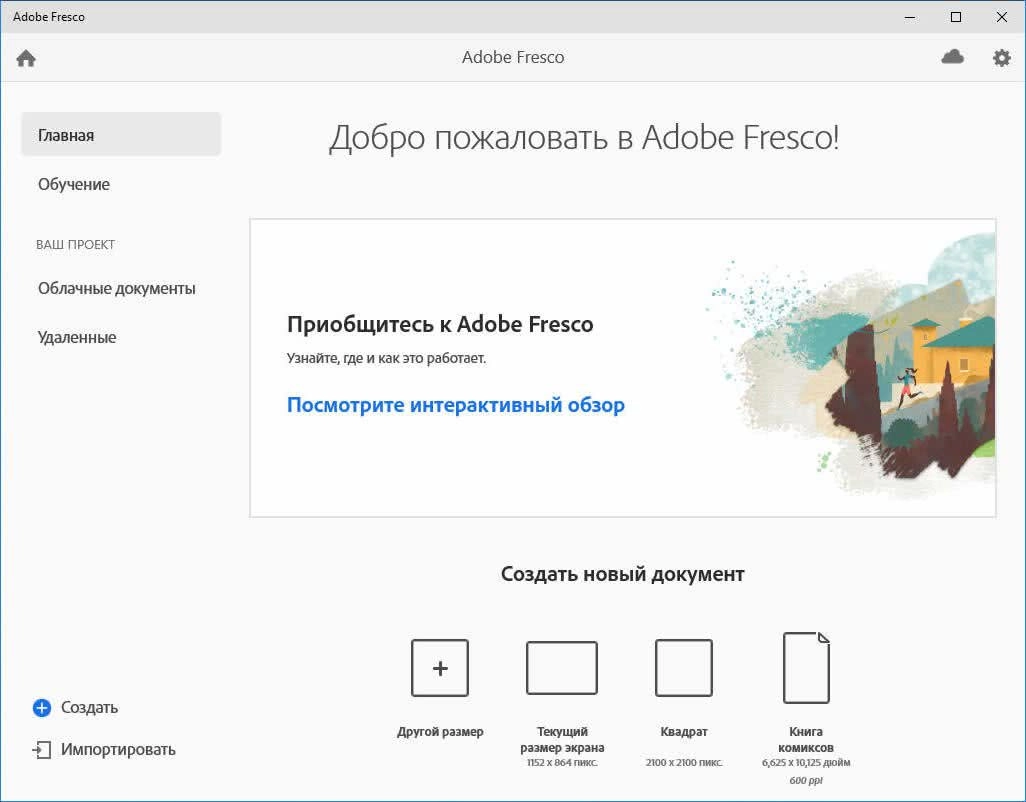Open Облачные документы in the sidebar
1026x802 pixels.
[116, 288]
